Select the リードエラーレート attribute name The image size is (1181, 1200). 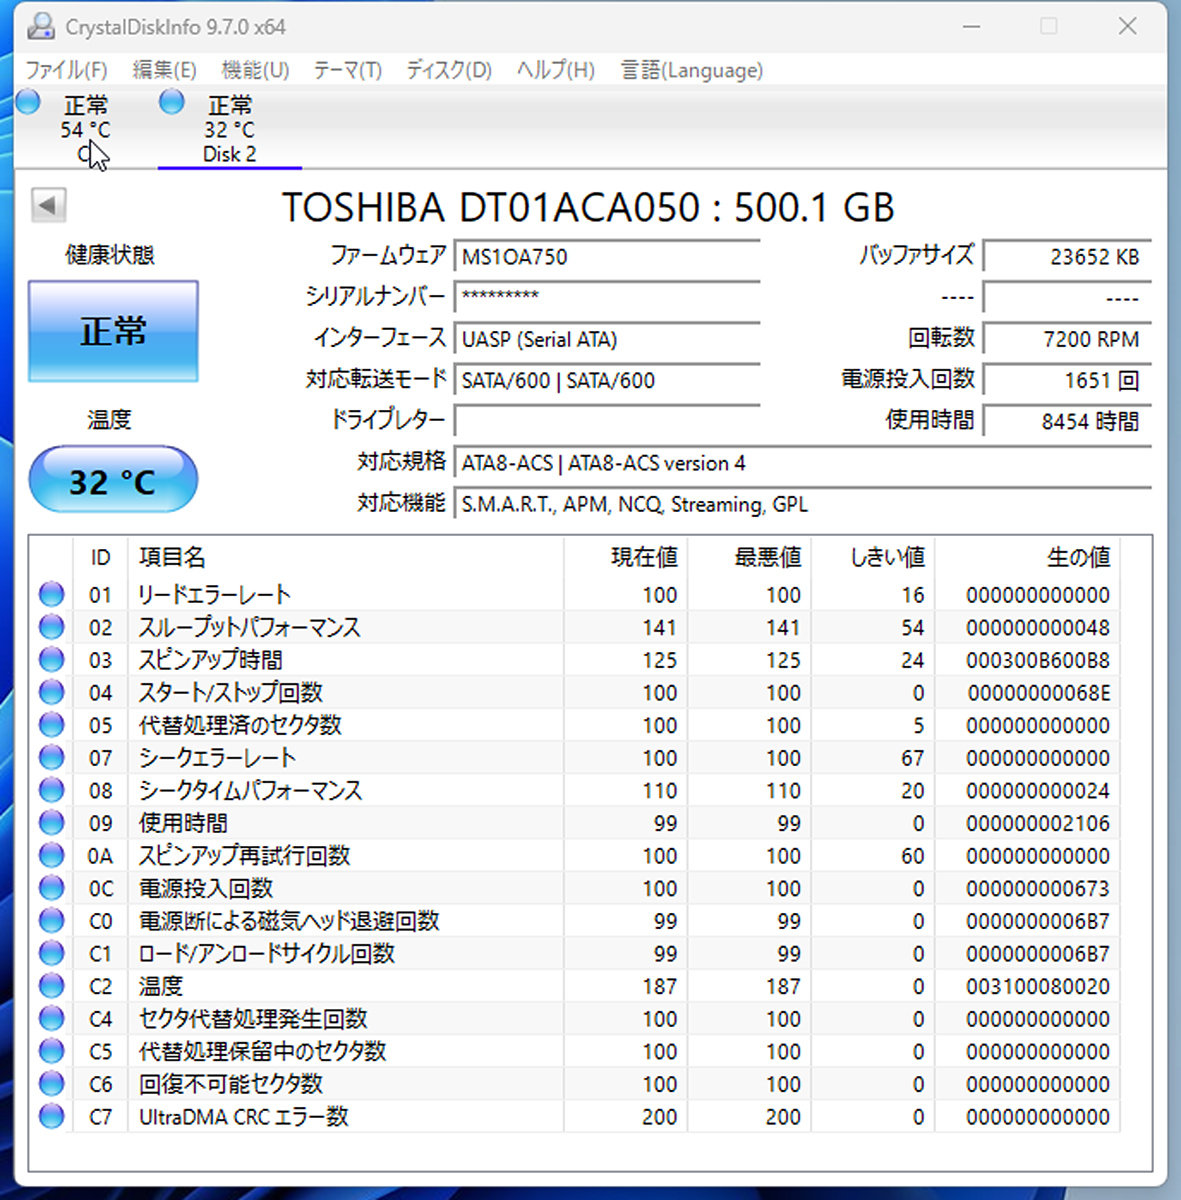[x=215, y=594]
